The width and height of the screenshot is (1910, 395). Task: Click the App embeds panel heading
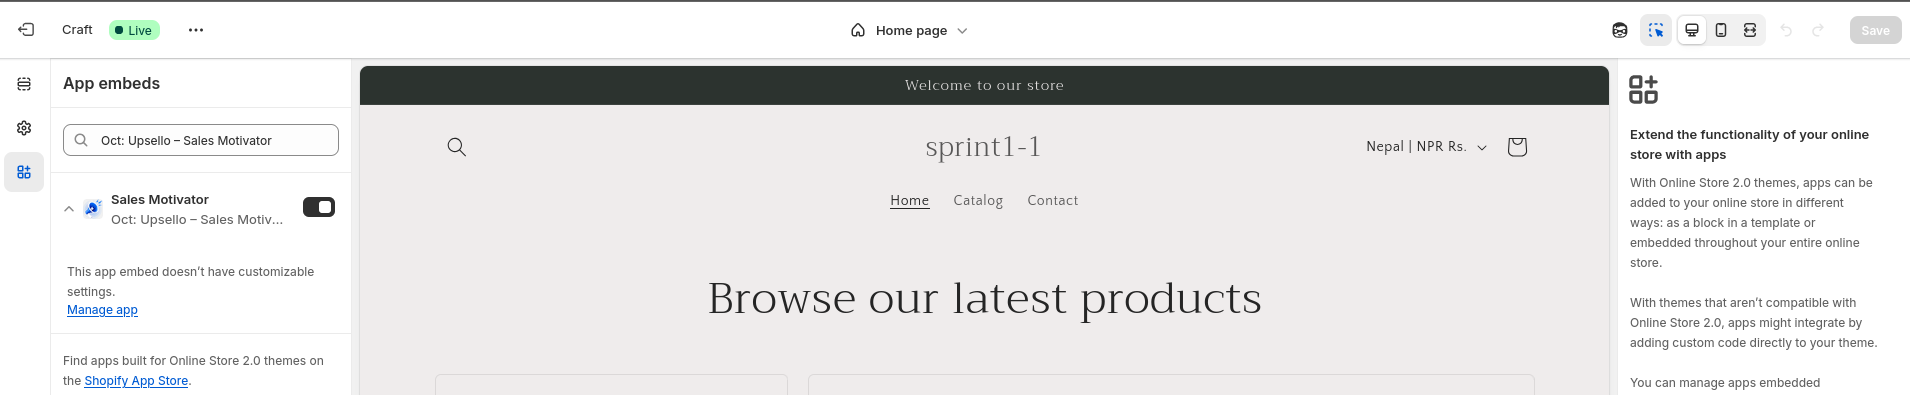pos(111,84)
